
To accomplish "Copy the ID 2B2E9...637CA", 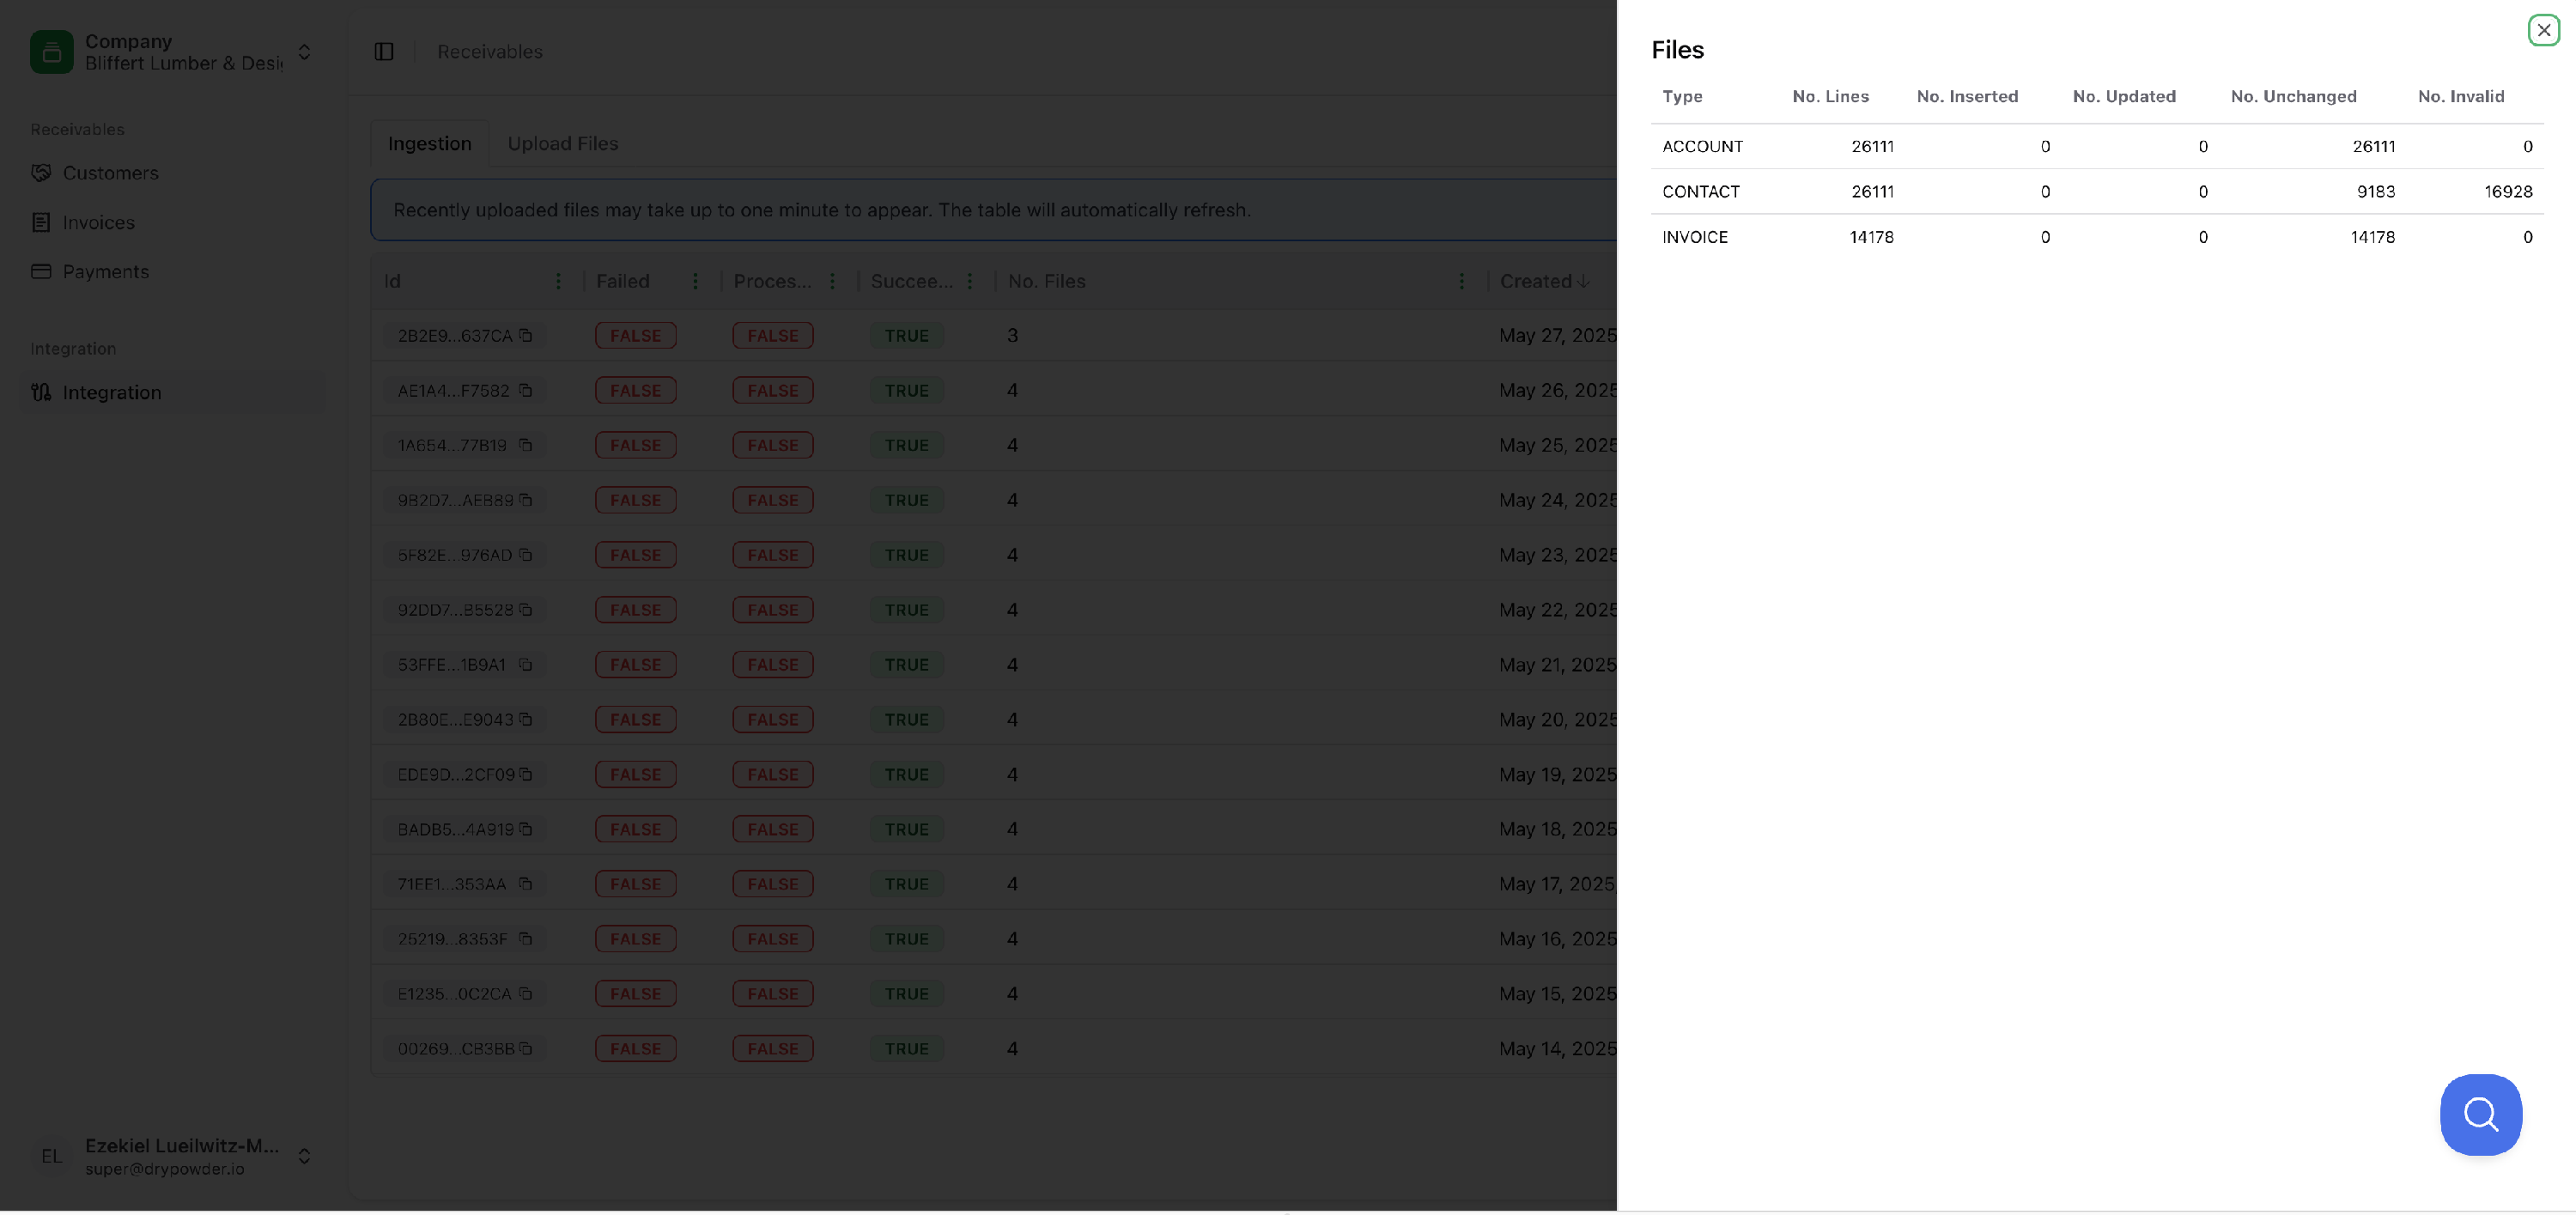I will pyautogui.click(x=526, y=335).
